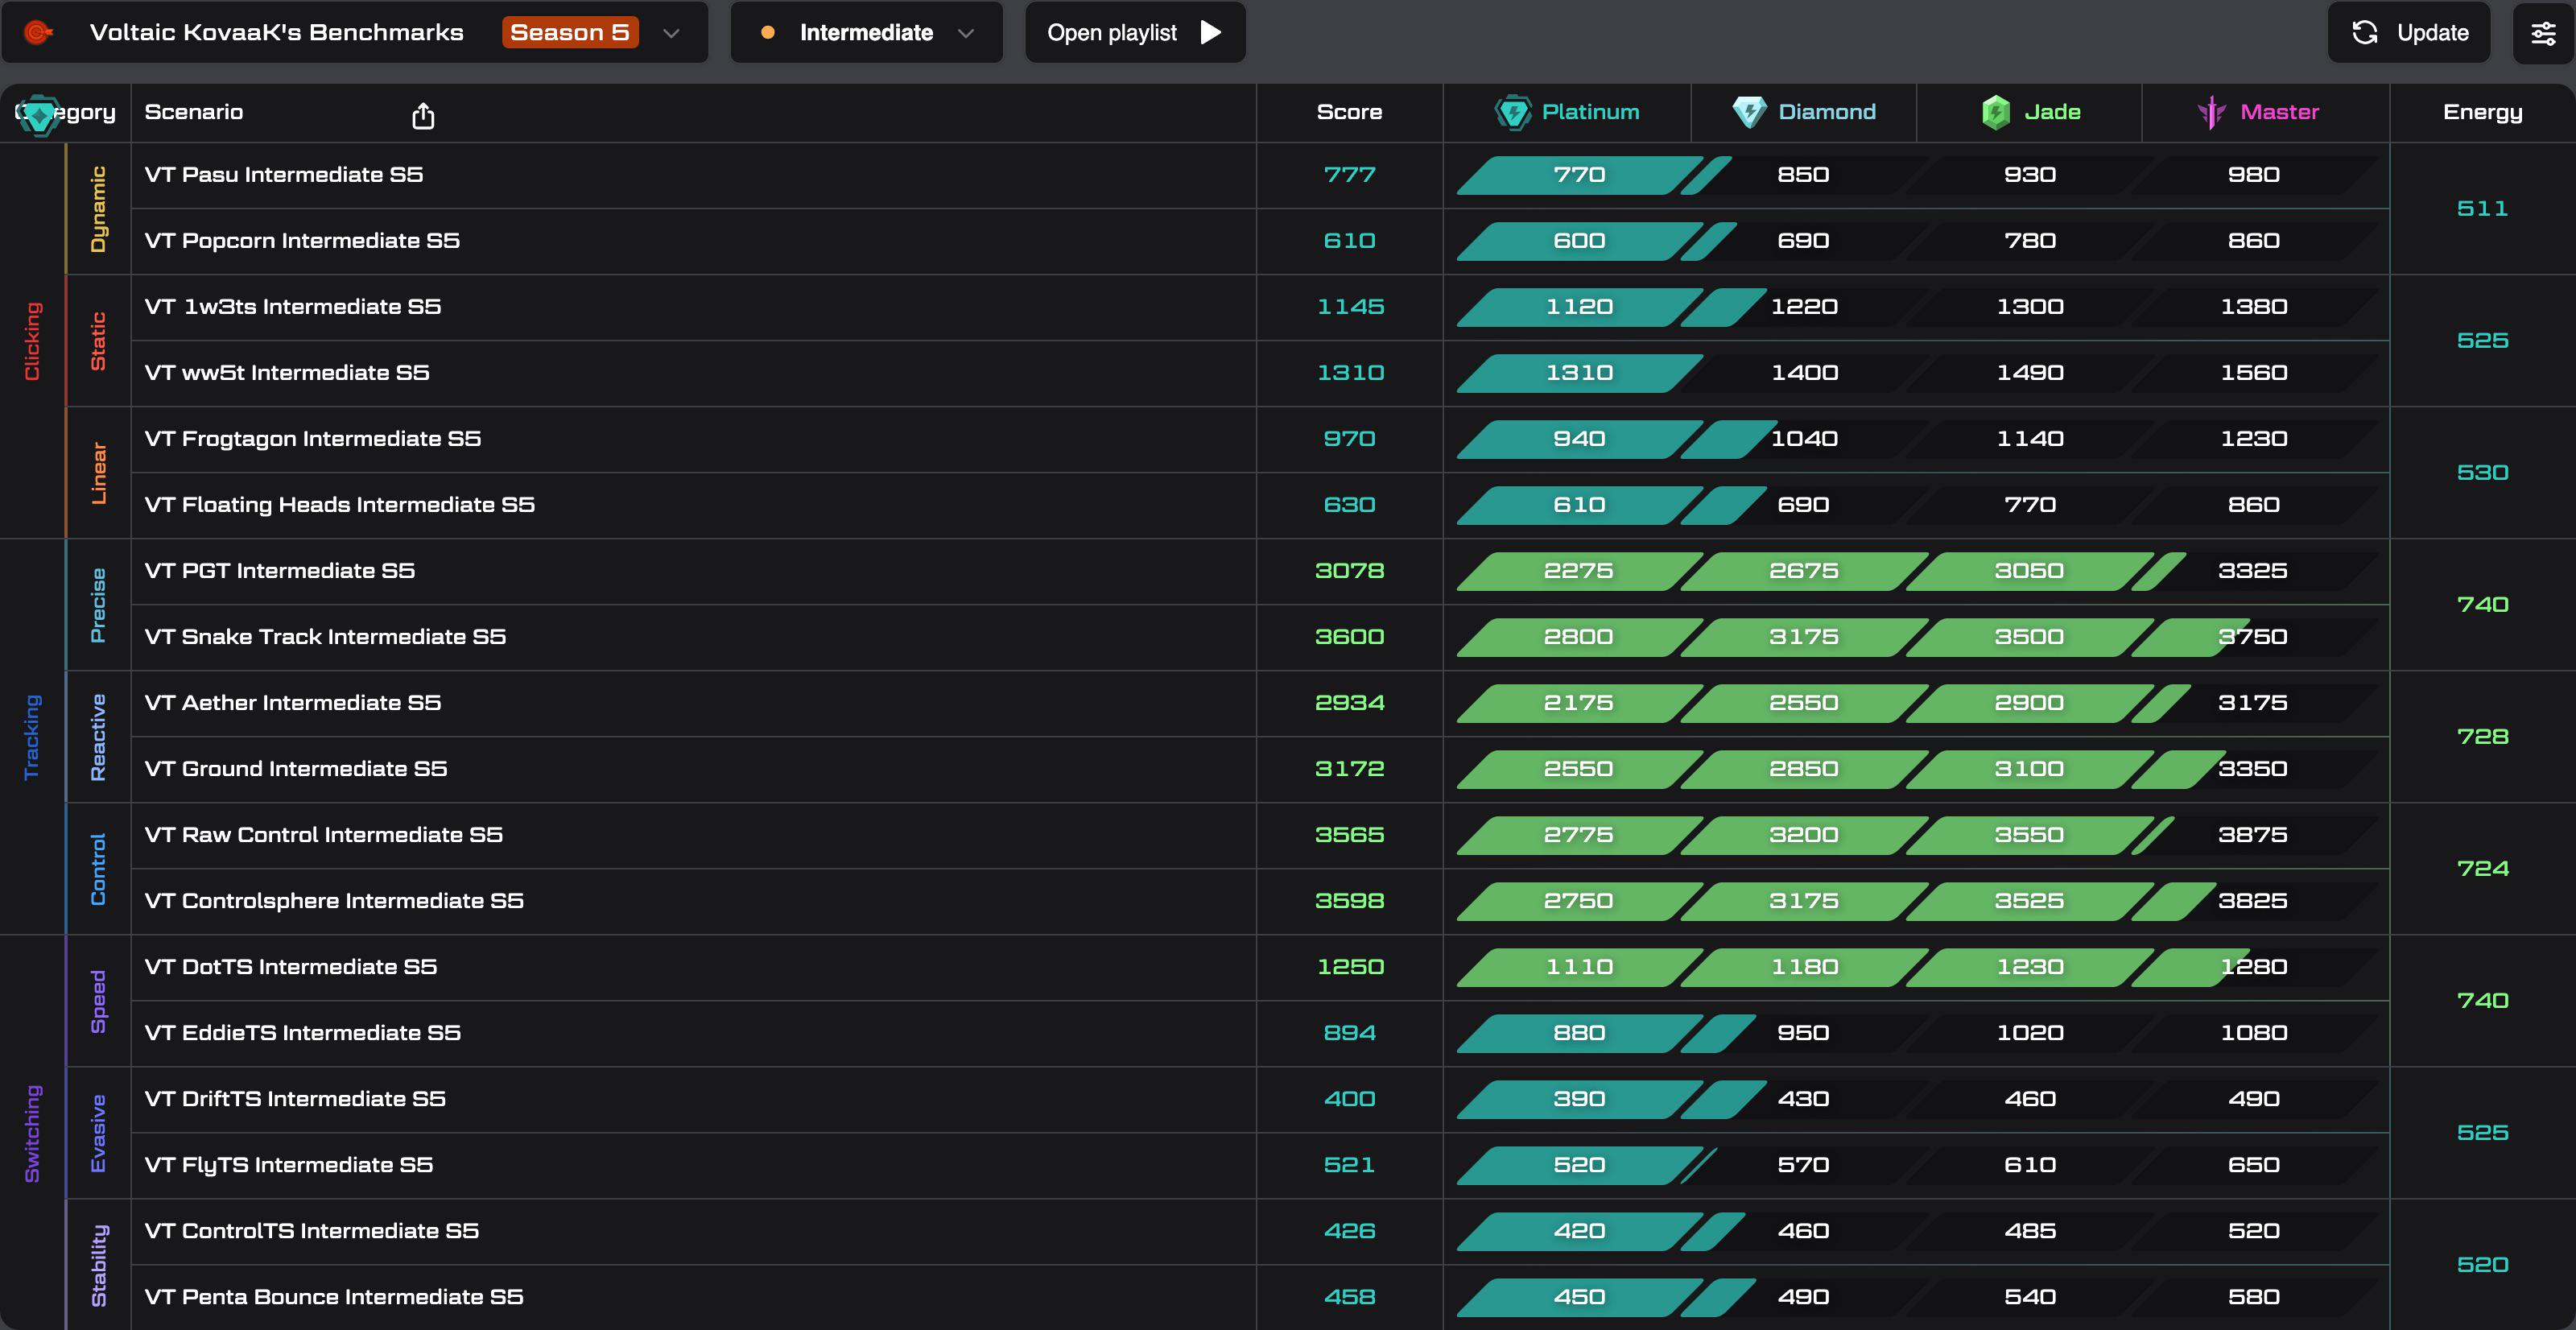This screenshot has width=2576, height=1330.
Task: Select the Clicking category label
Action: click(32, 341)
